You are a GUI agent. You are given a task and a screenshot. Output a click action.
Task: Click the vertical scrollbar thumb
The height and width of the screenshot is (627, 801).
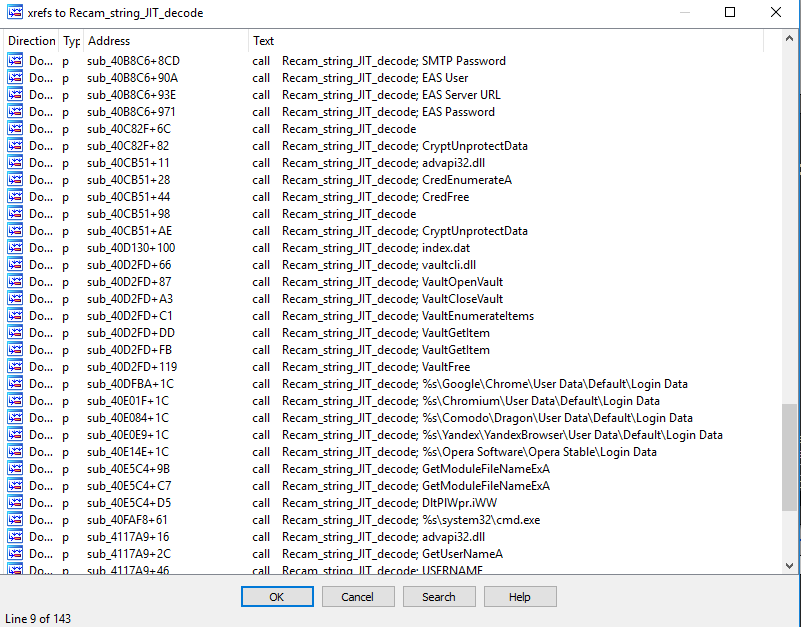[x=789, y=457]
